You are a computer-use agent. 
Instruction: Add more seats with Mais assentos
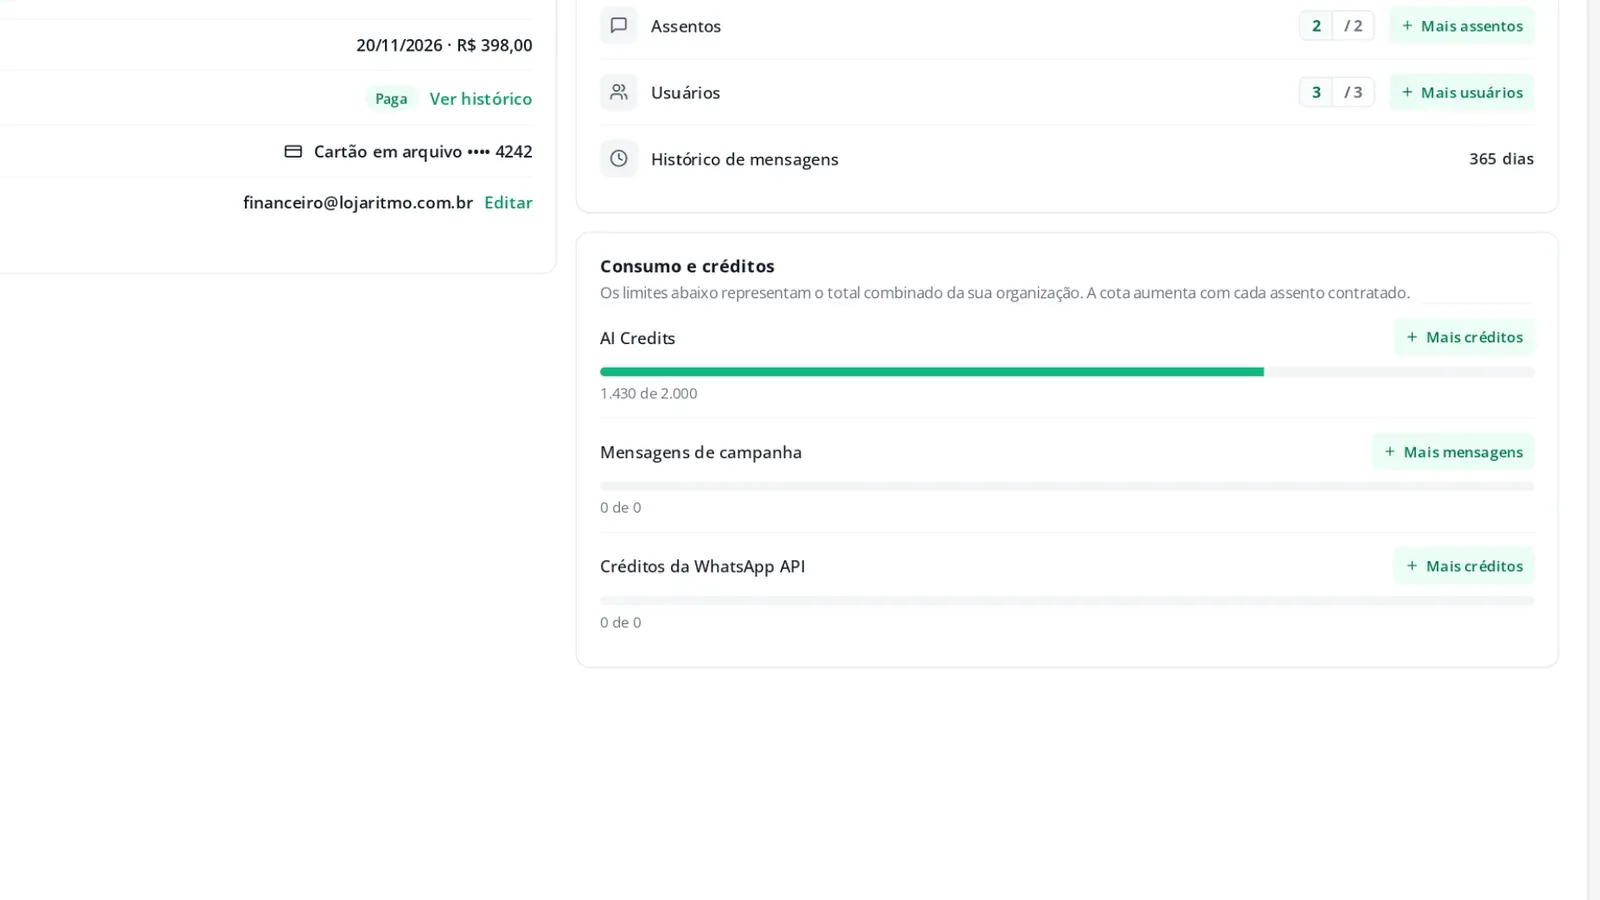[1461, 25]
